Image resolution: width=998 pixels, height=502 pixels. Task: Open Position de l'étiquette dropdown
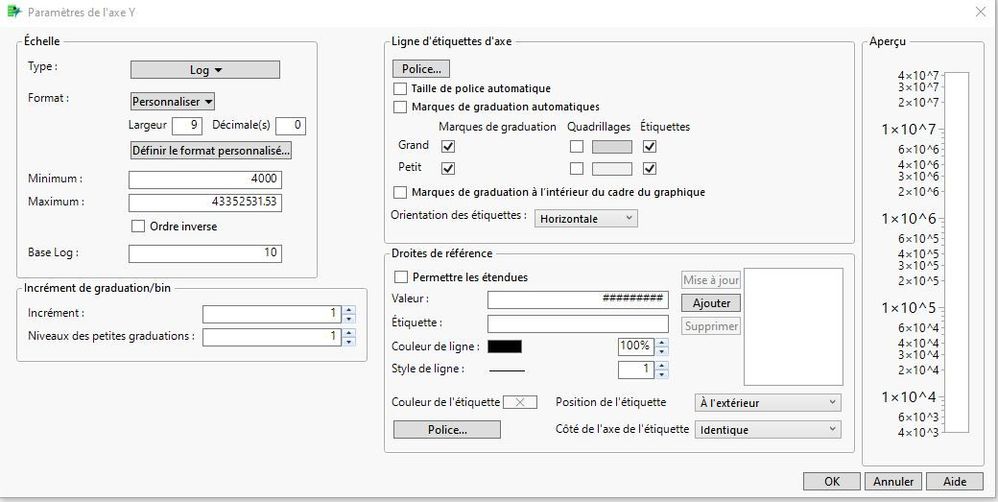(768, 403)
